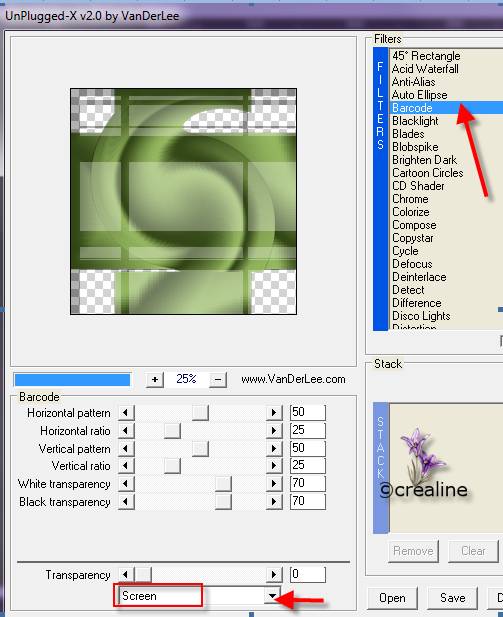
Task: Click the zoom out minus button
Action: pyautogui.click(x=218, y=380)
